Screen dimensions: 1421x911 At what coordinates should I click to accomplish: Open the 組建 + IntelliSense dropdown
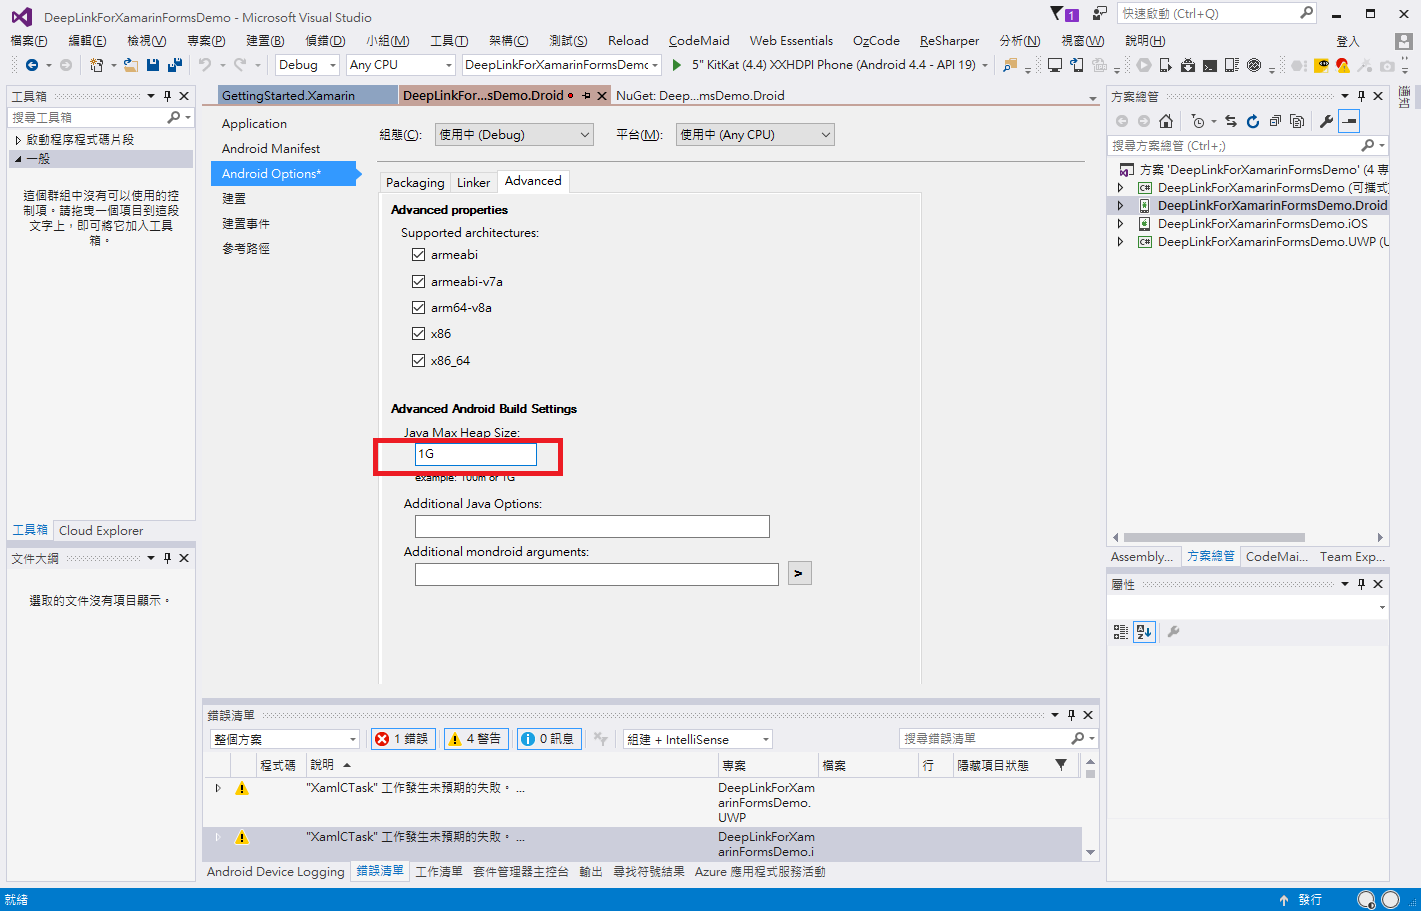pyautogui.click(x=698, y=739)
